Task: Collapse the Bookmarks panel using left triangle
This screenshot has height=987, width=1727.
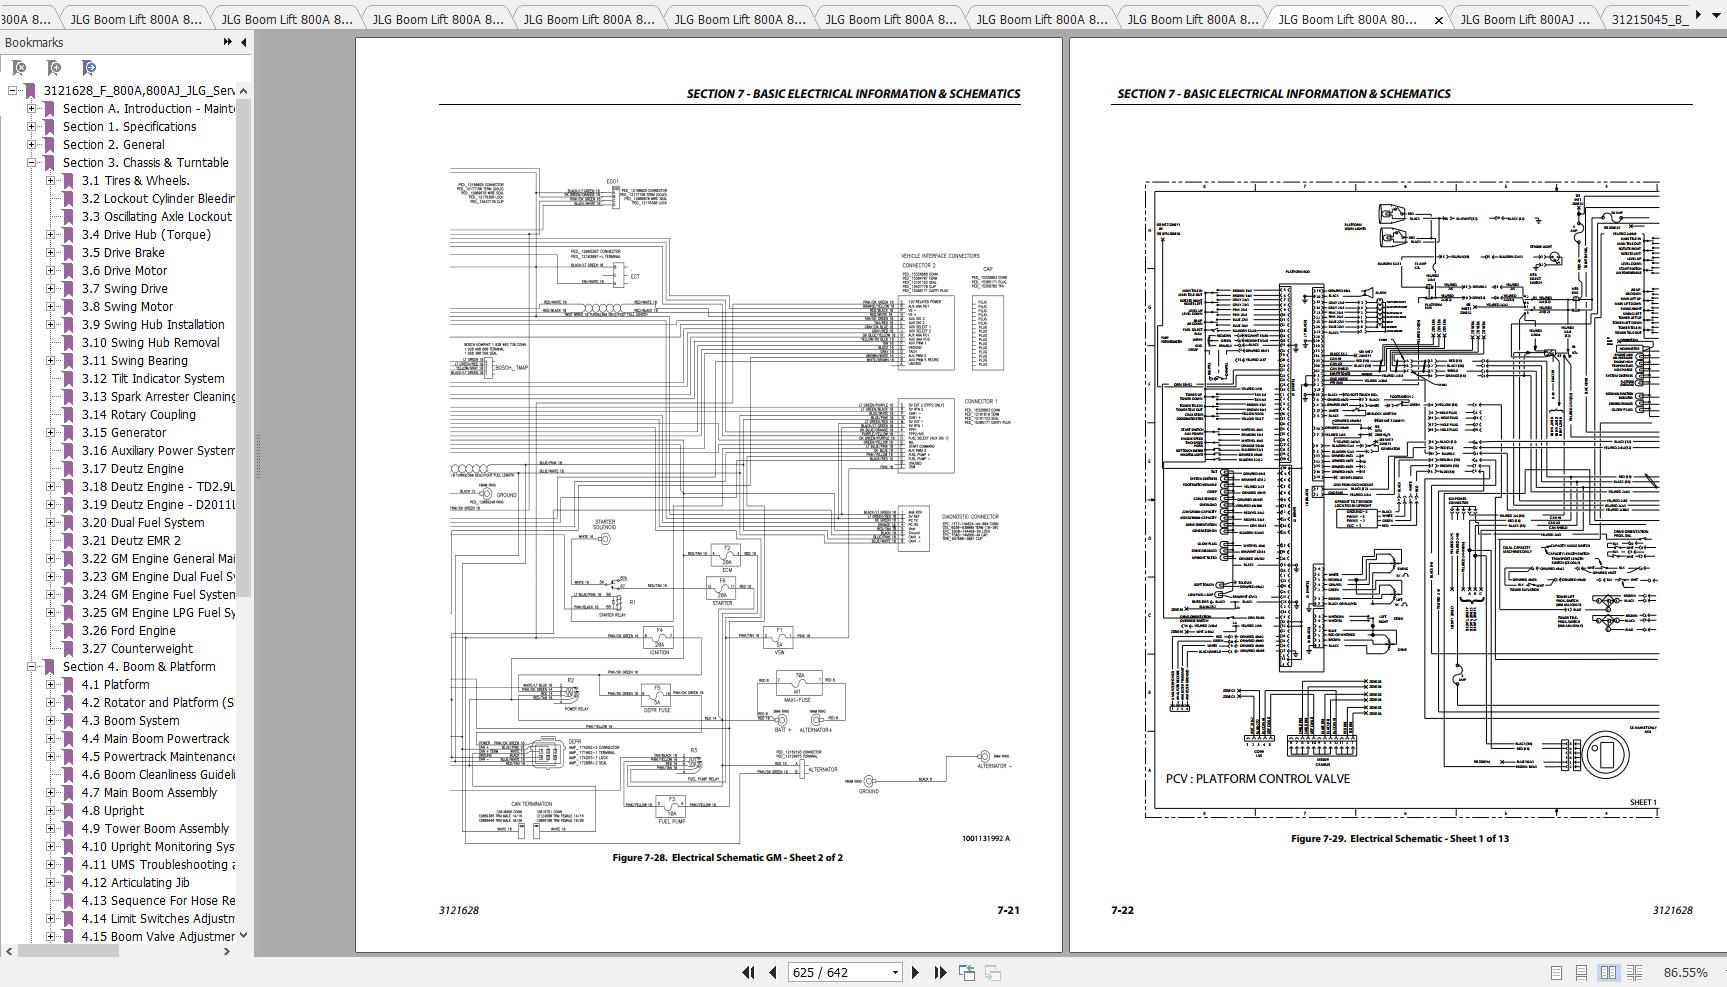Action: pos(243,42)
